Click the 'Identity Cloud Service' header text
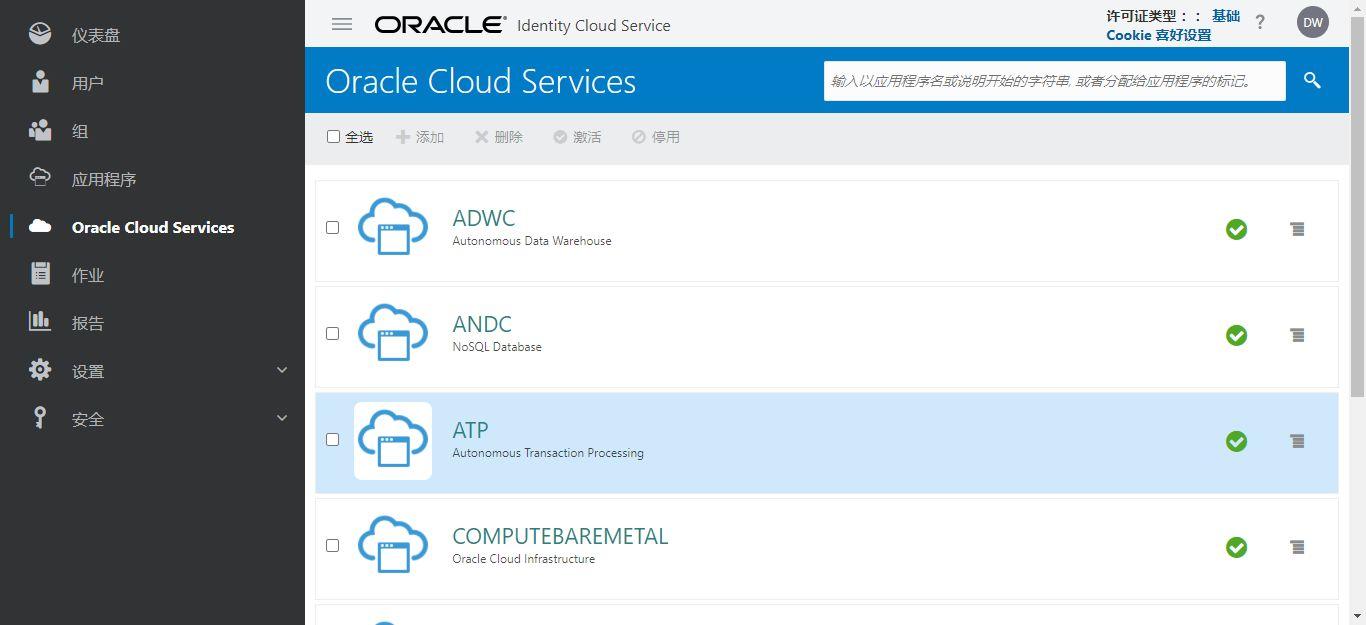 coord(594,25)
